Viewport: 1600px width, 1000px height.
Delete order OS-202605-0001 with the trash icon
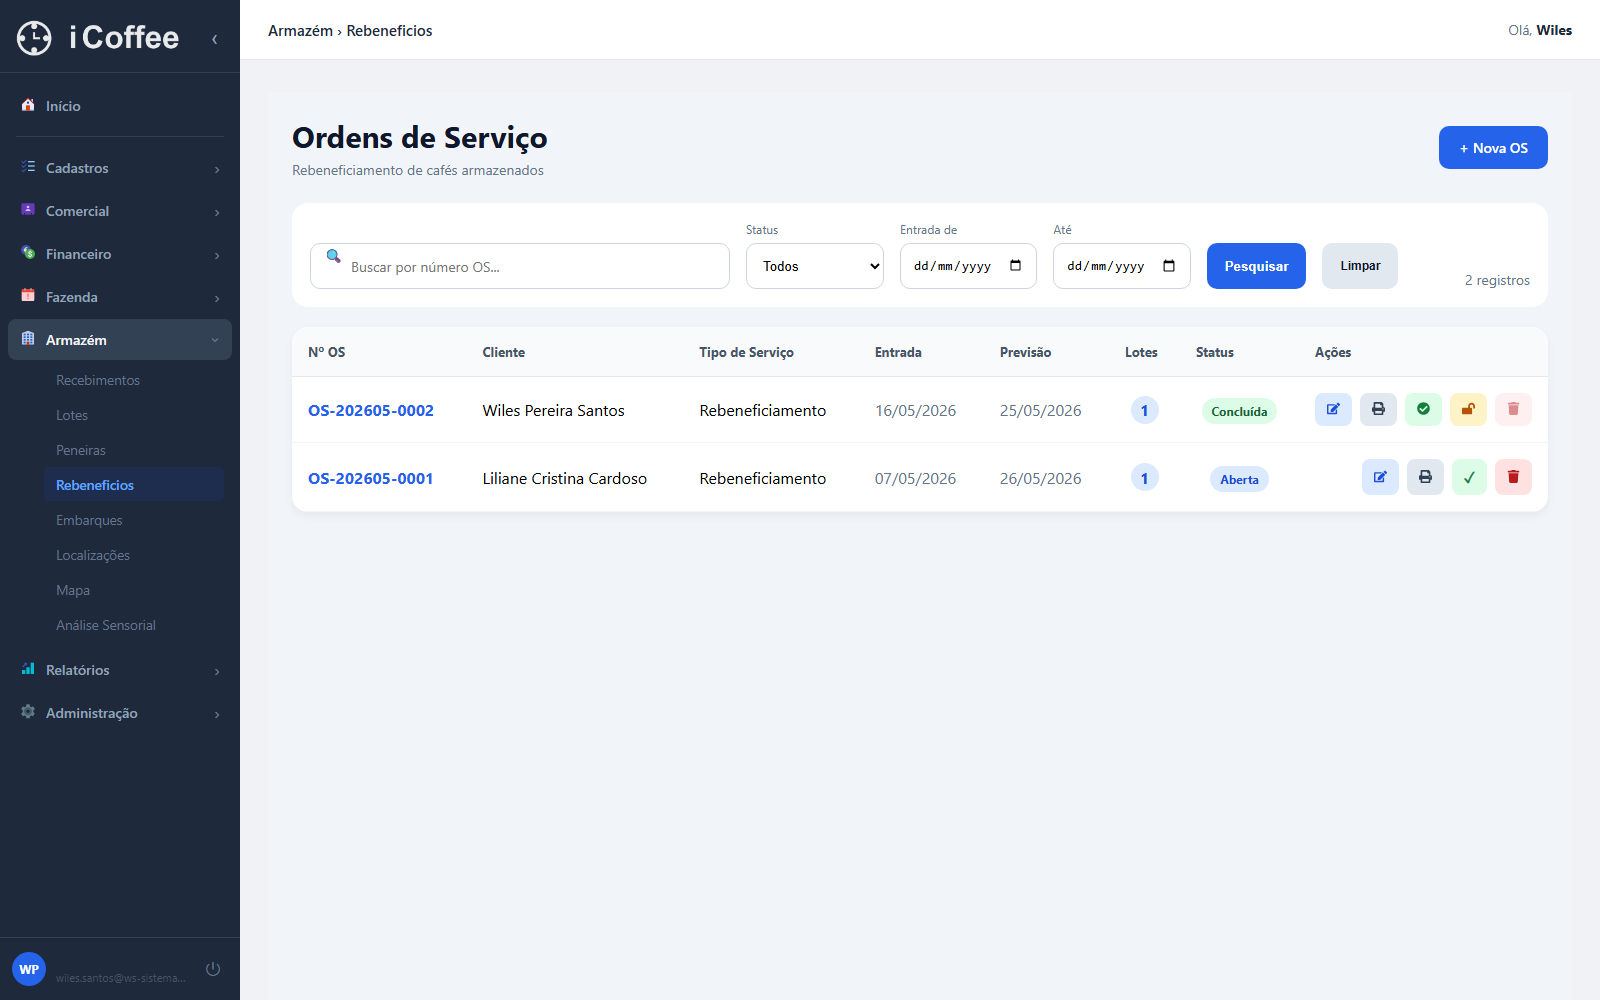click(x=1513, y=477)
